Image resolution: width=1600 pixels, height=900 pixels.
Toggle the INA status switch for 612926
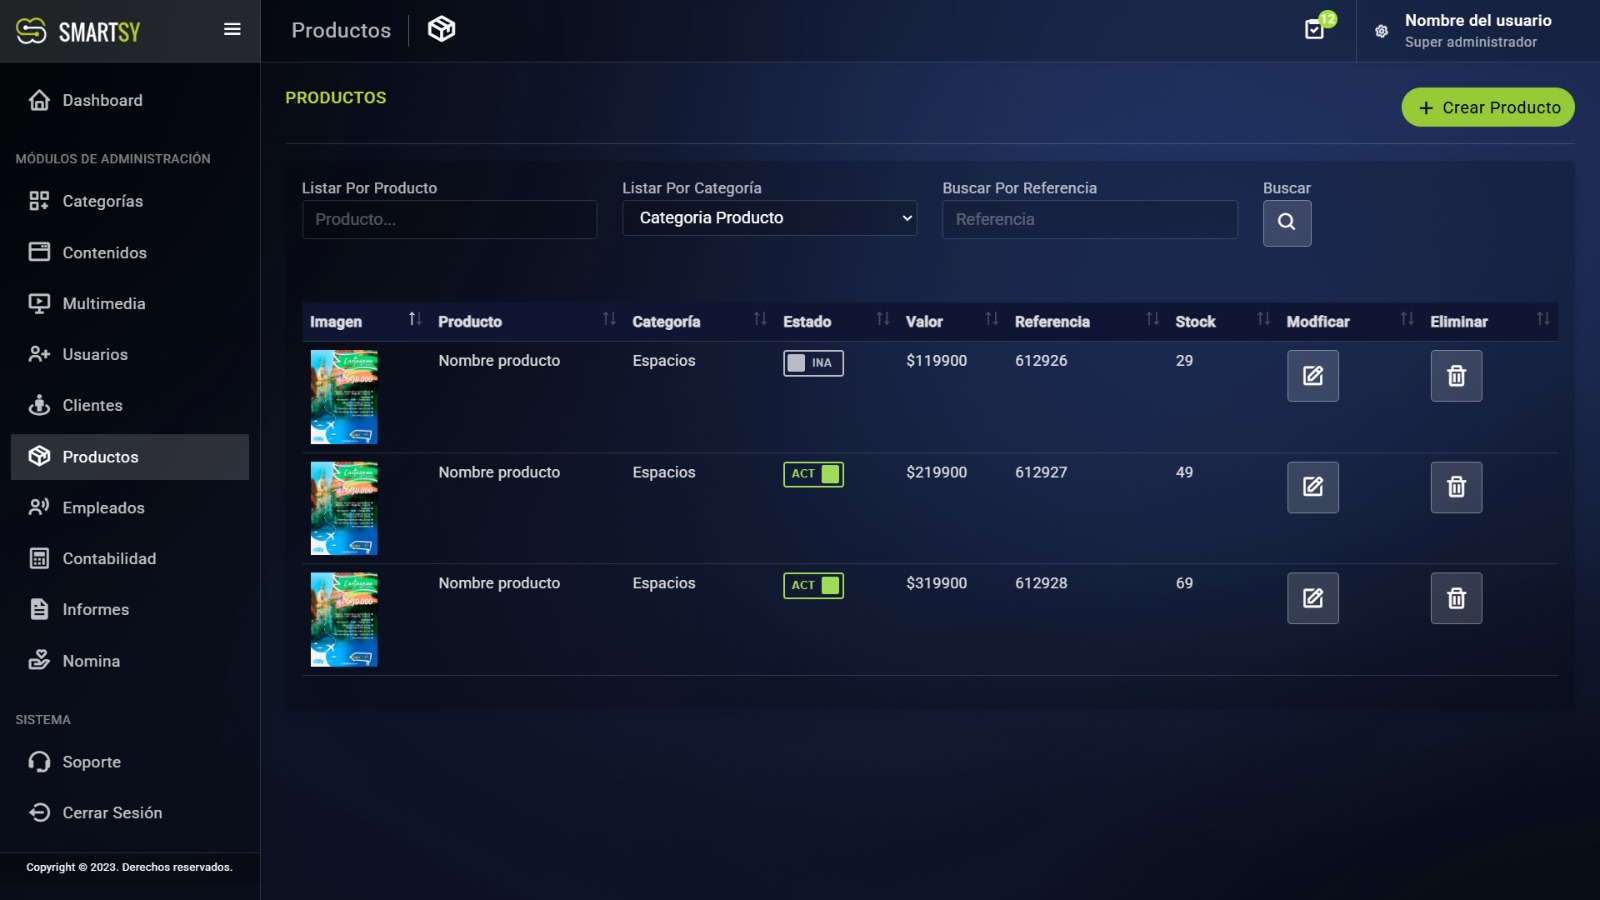[813, 363]
